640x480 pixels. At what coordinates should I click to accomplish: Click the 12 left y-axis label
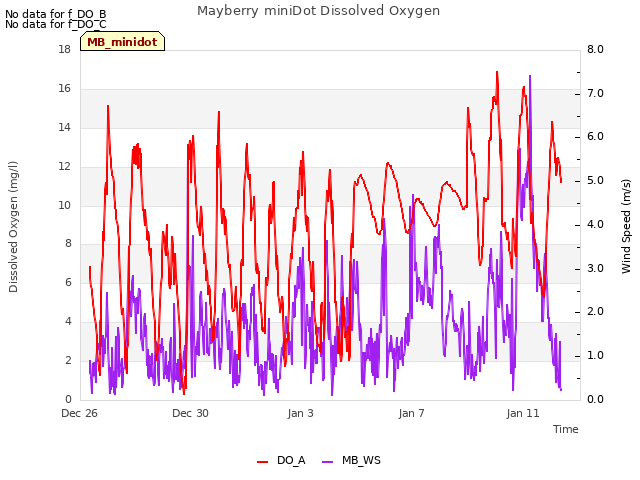65,166
